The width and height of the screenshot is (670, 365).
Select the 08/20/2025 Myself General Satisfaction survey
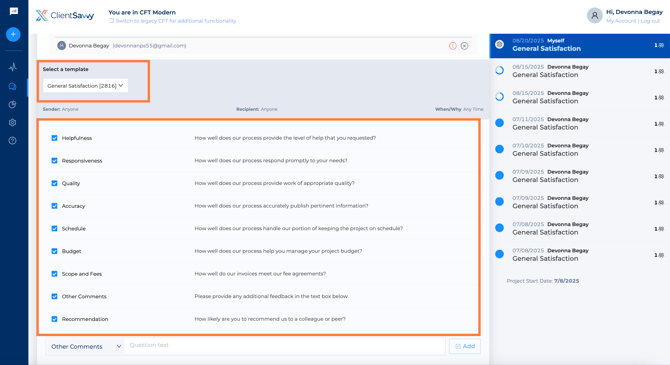[x=579, y=45]
